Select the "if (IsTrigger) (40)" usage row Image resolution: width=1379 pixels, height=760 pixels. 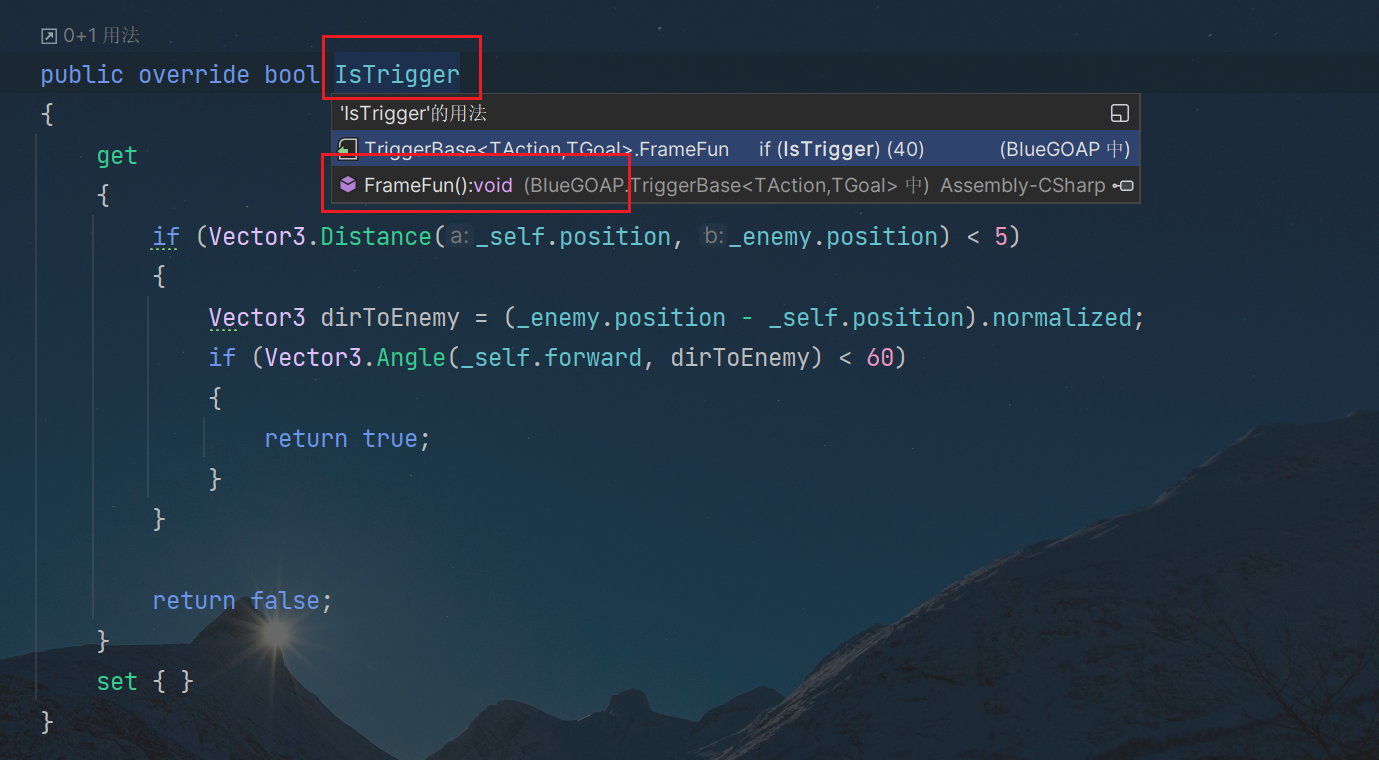[840, 150]
